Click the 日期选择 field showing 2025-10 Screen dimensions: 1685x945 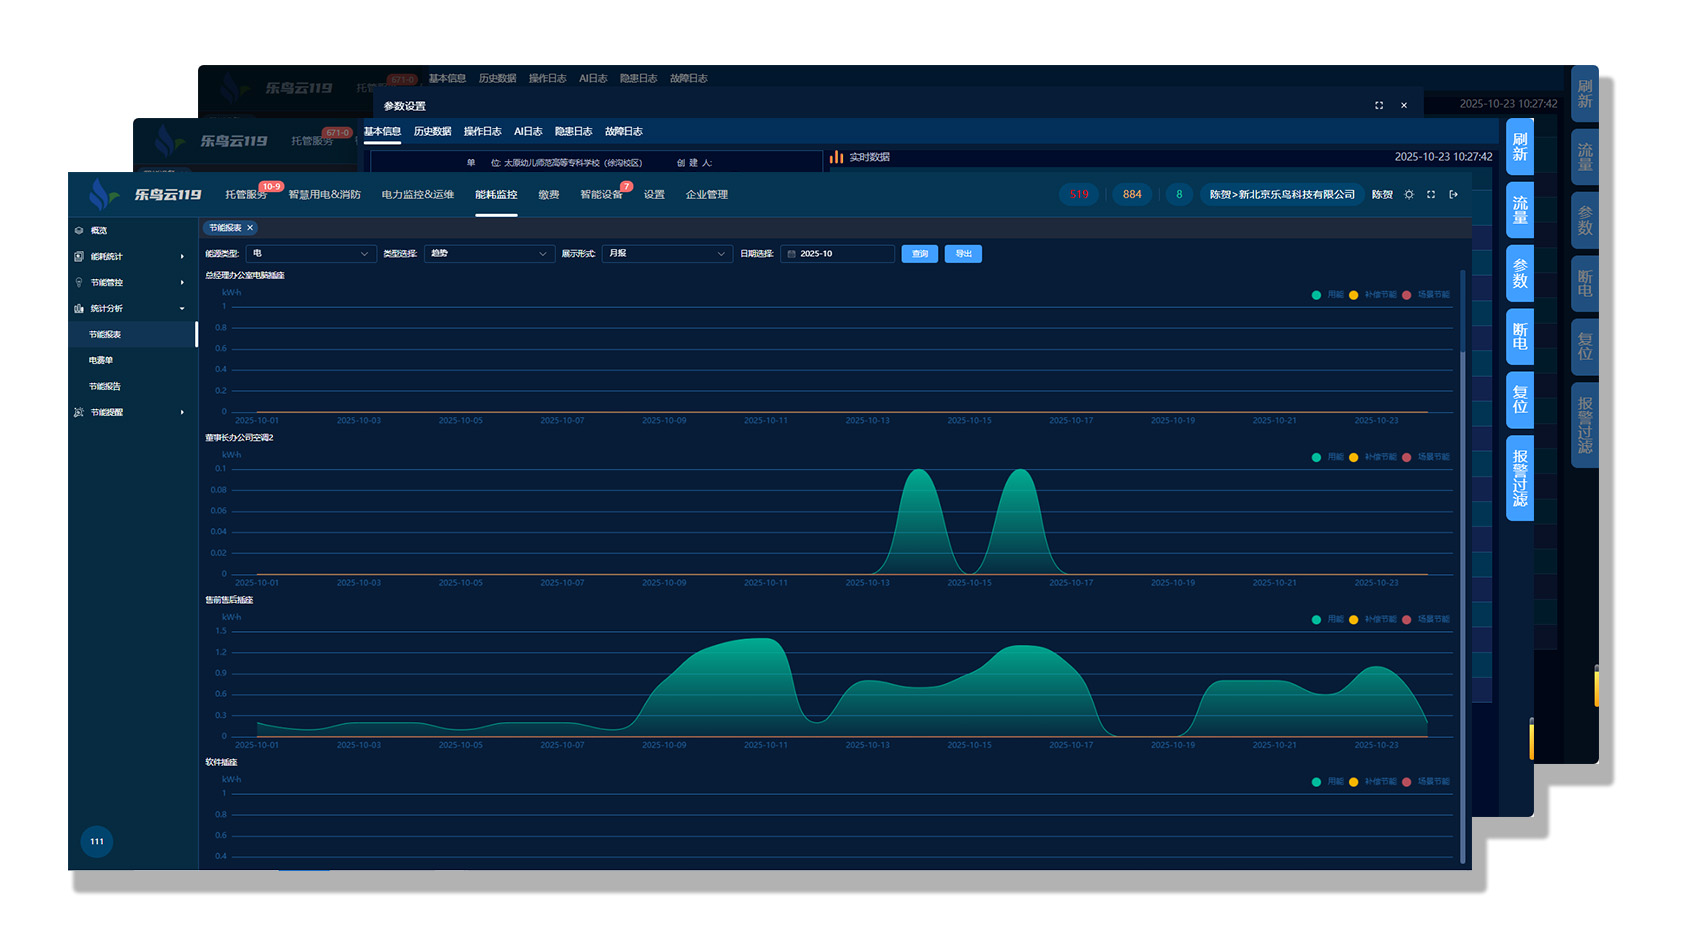click(x=838, y=254)
